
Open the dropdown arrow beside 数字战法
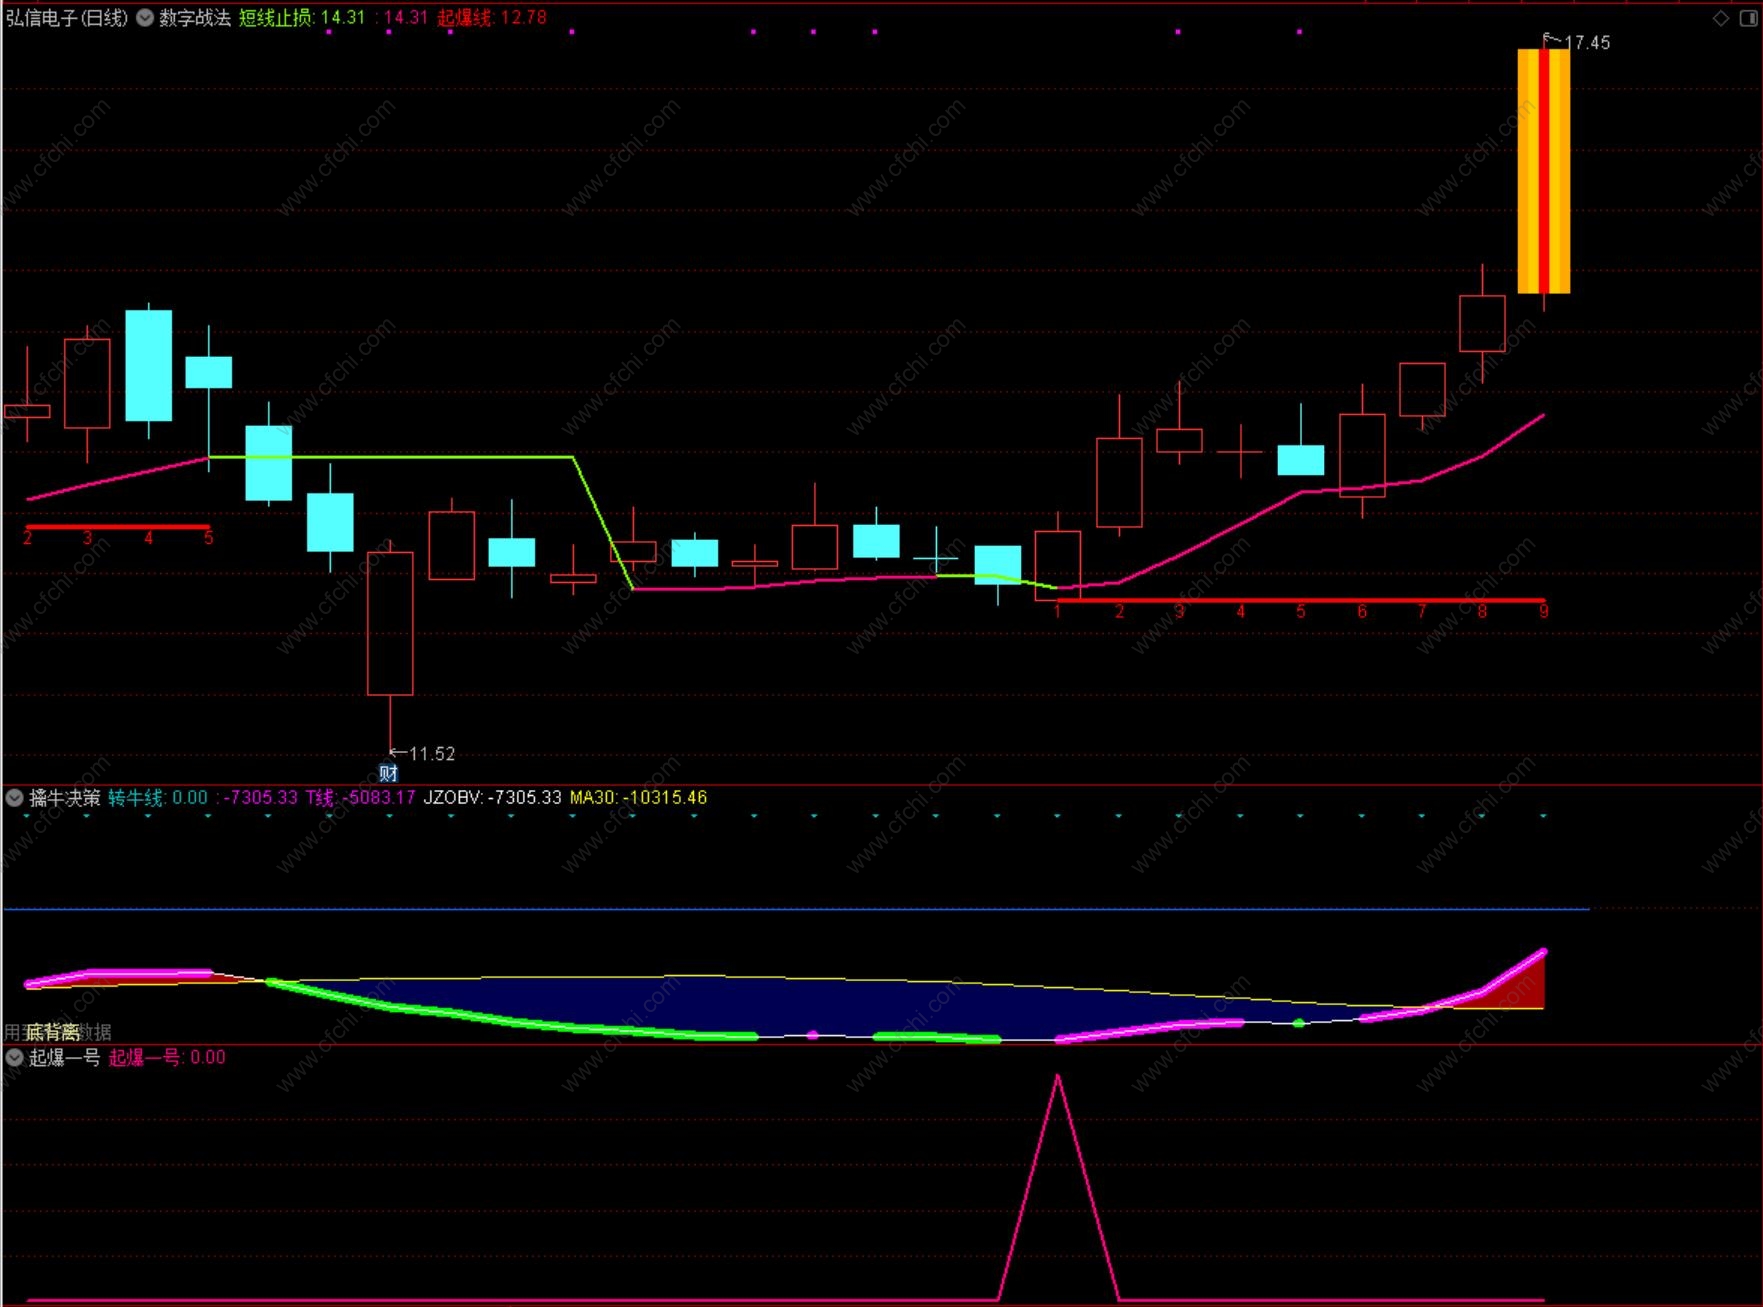coord(145,18)
